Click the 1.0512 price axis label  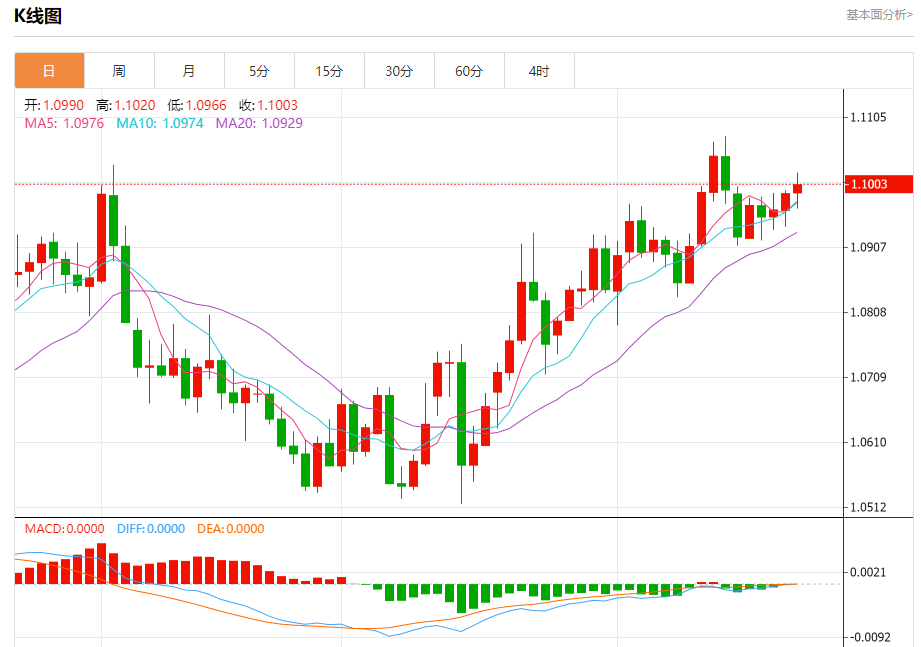(868, 507)
